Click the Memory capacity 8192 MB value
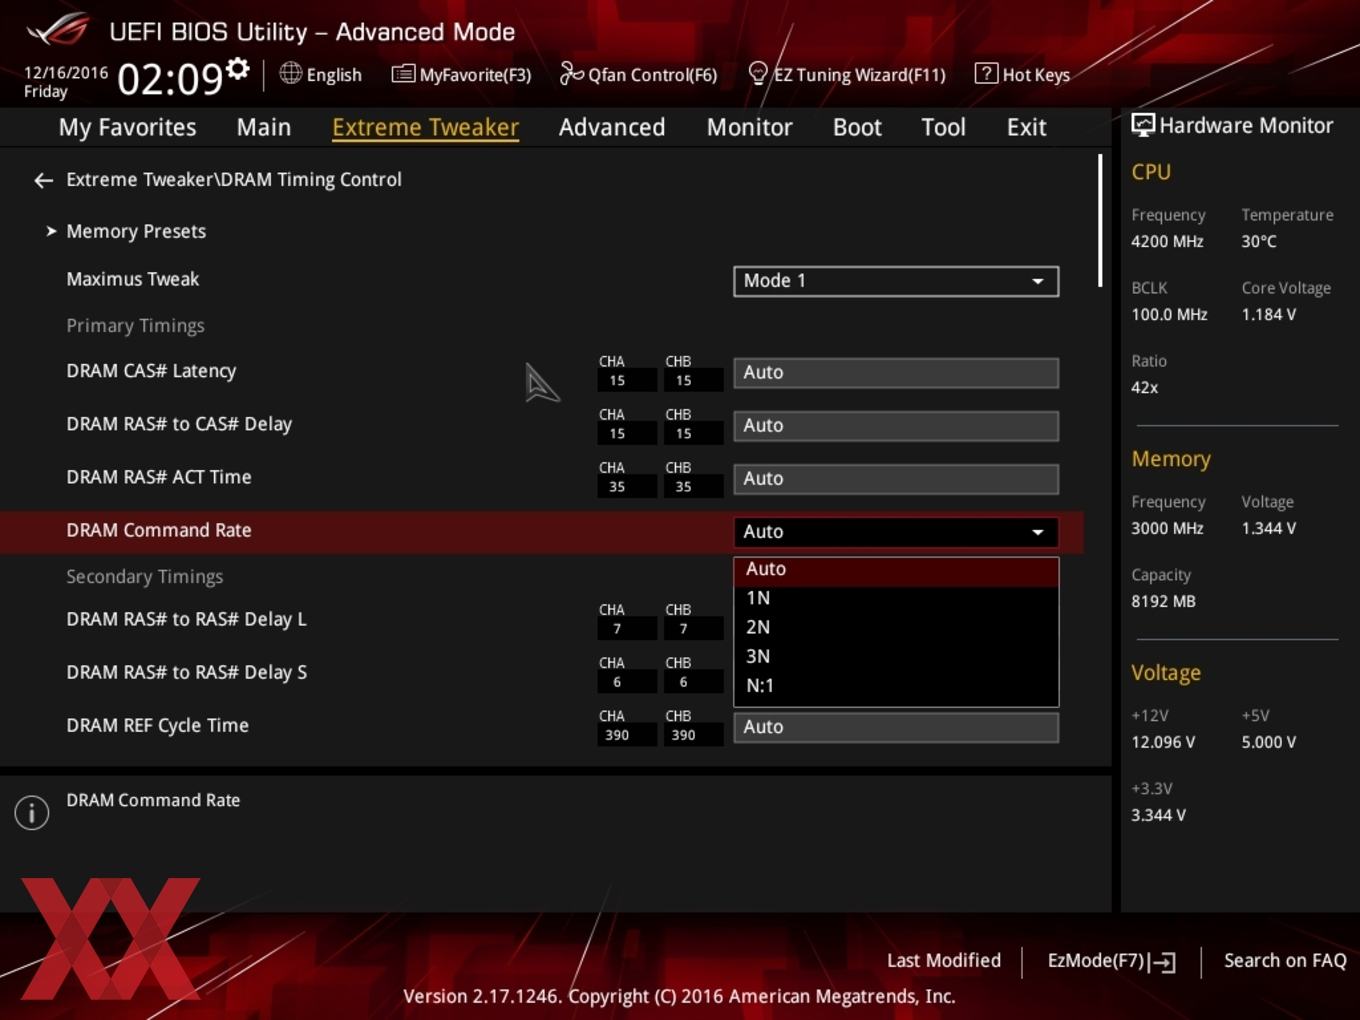This screenshot has width=1360, height=1020. coord(1163,601)
